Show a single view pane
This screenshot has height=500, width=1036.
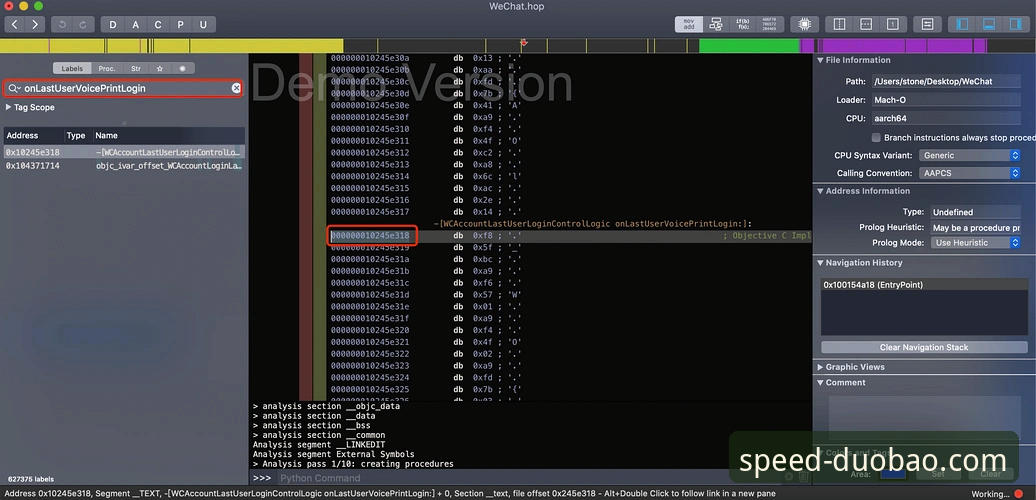(893, 24)
